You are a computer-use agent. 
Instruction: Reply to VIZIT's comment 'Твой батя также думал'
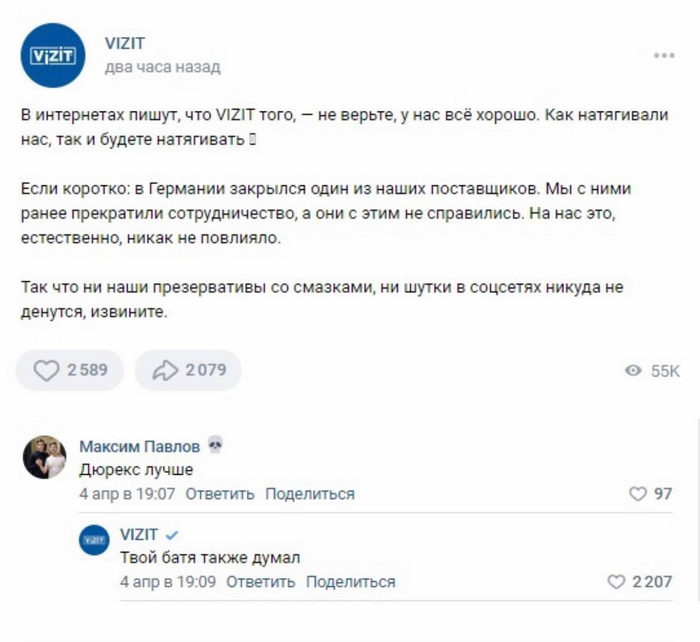[x=261, y=582]
